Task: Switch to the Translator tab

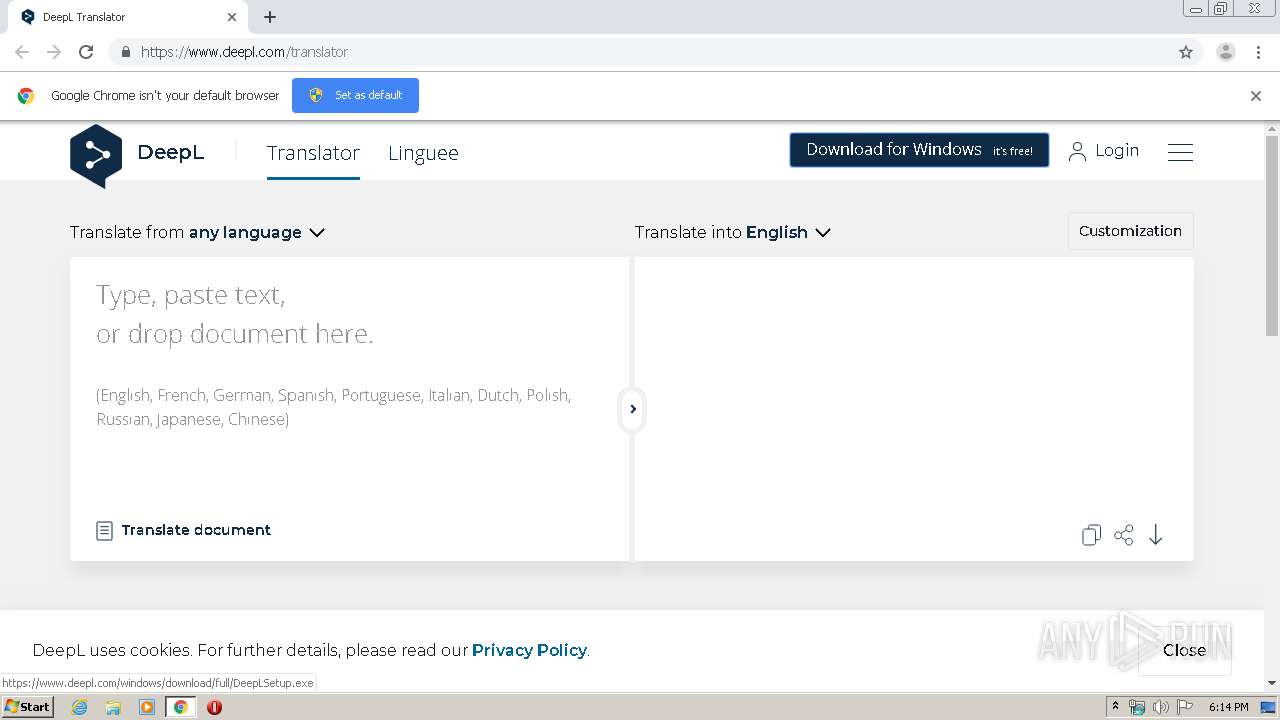Action: click(x=313, y=153)
